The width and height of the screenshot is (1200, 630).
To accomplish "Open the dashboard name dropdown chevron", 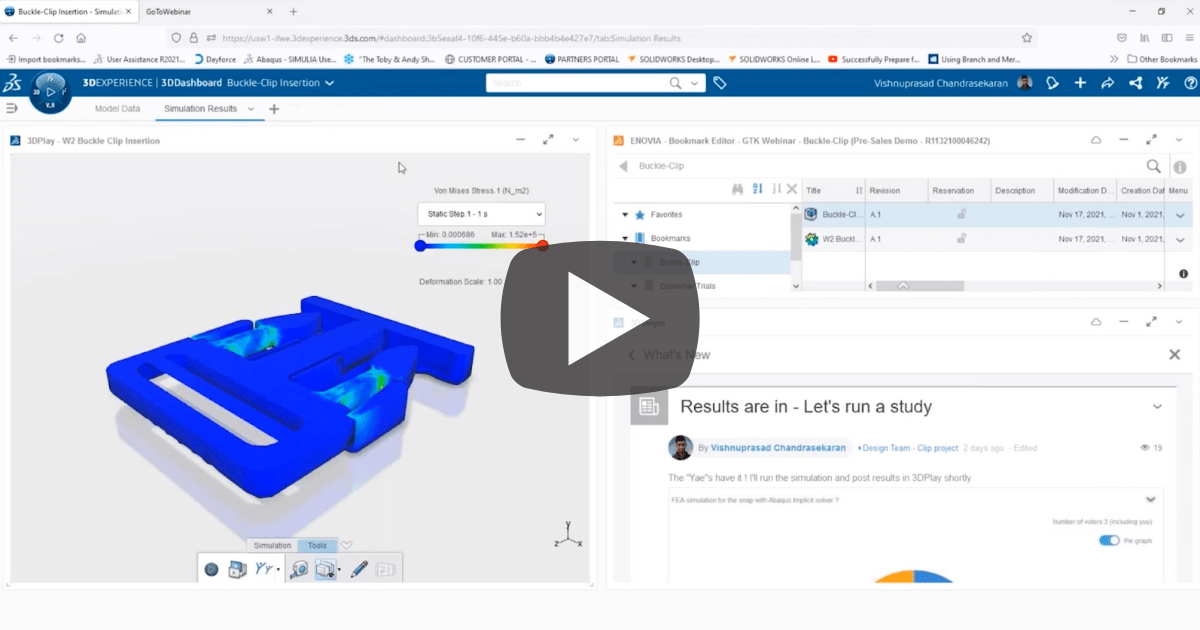I will pyautogui.click(x=330, y=83).
